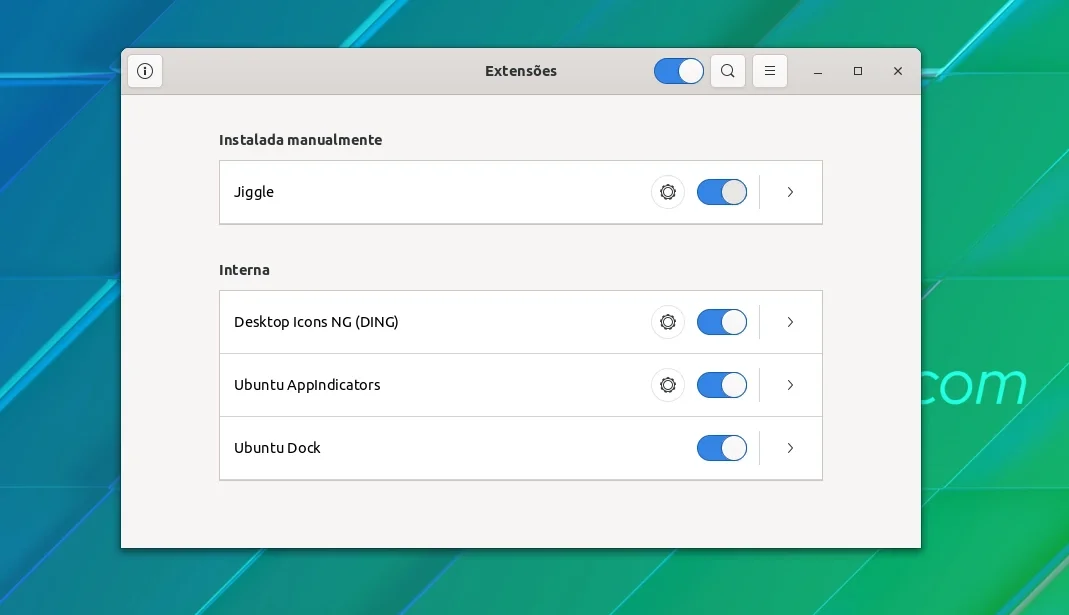Click the Instalada manualmente heading
1069x615 pixels.
click(x=300, y=140)
